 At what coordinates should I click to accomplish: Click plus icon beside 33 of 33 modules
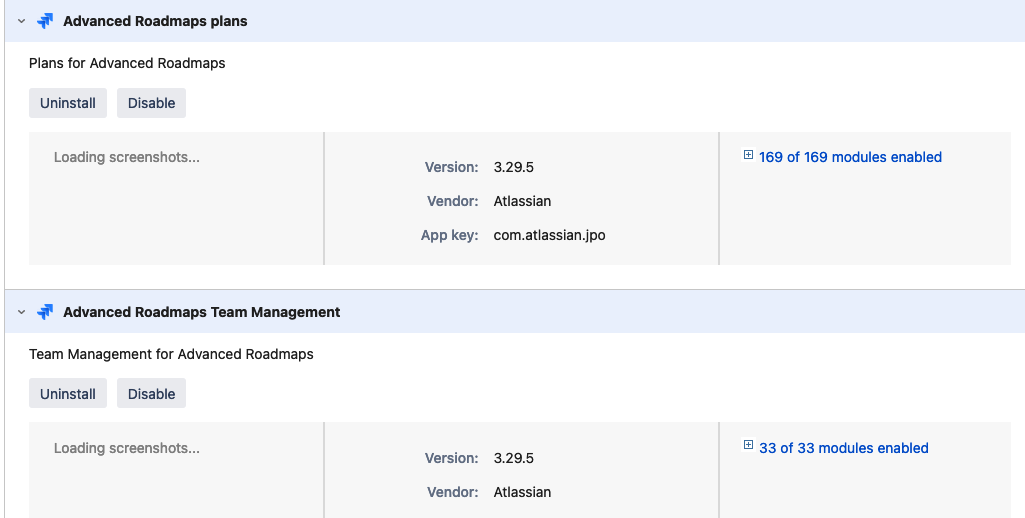pos(748,445)
